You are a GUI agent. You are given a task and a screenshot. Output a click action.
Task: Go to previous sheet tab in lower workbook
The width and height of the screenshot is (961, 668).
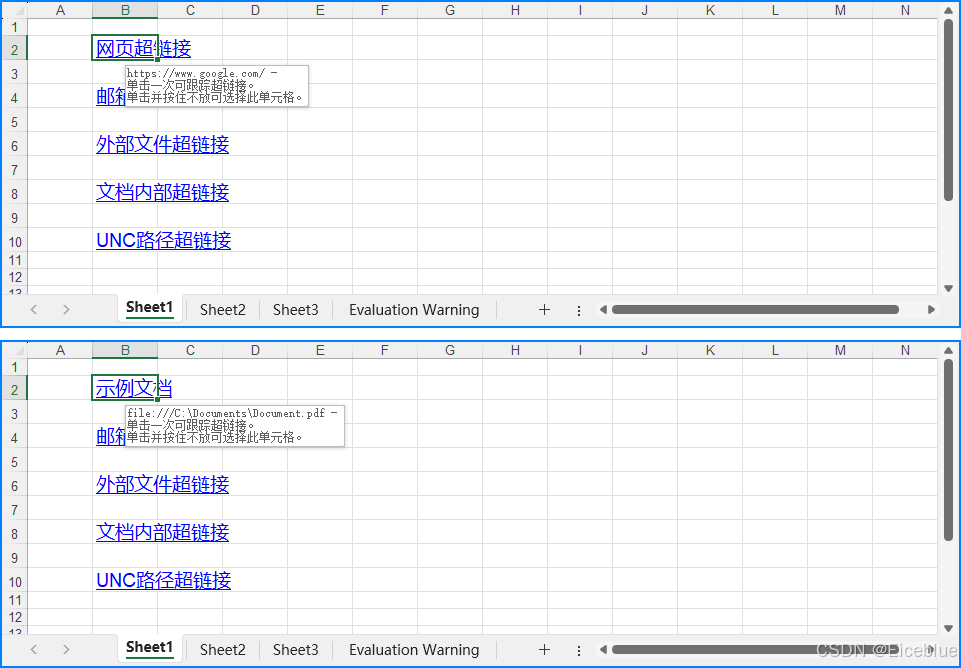coord(34,650)
